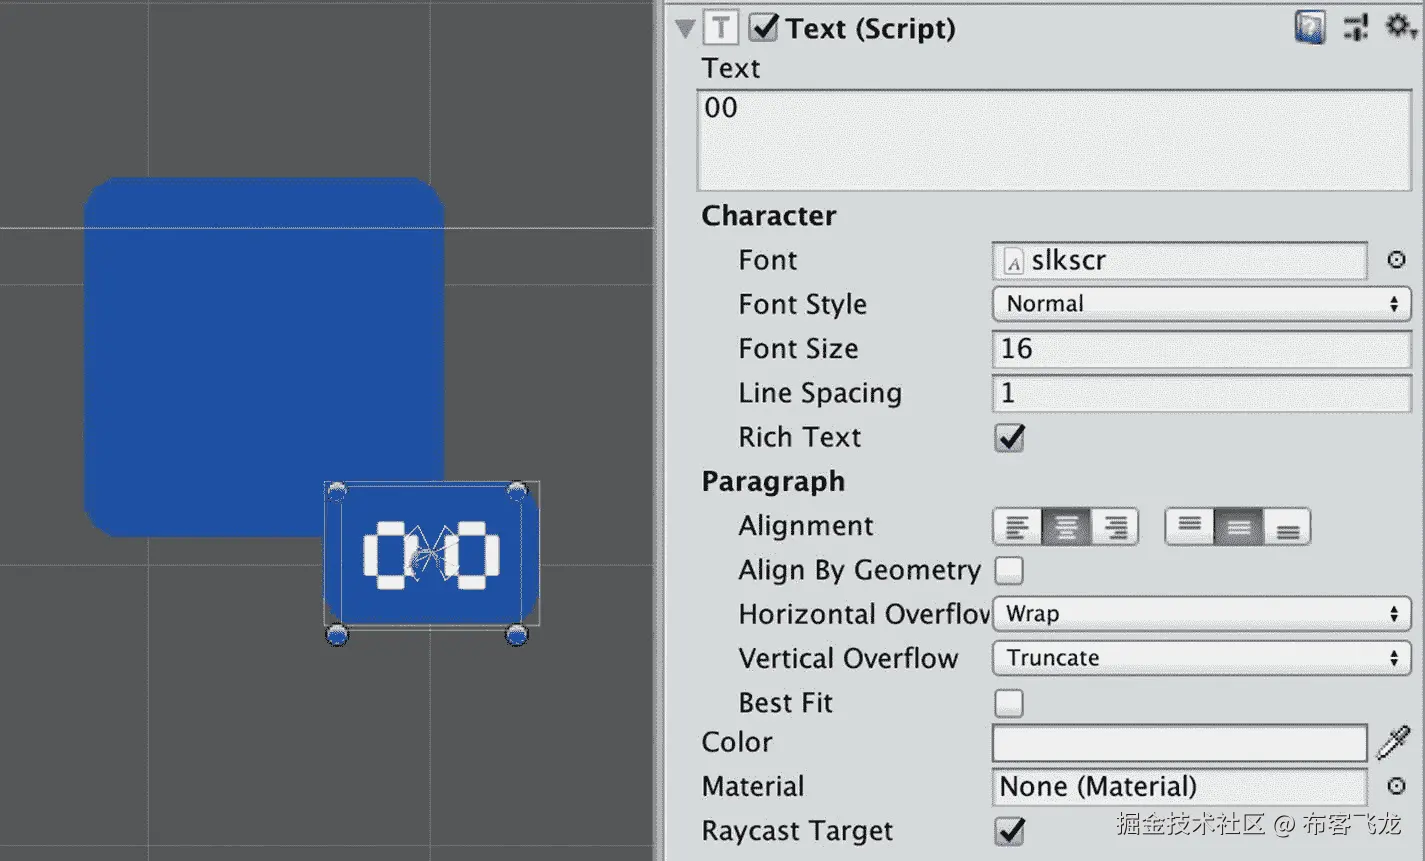Viewport: 1425px width, 861px height.
Task: Click the Paragraph section heading
Action: point(773,482)
